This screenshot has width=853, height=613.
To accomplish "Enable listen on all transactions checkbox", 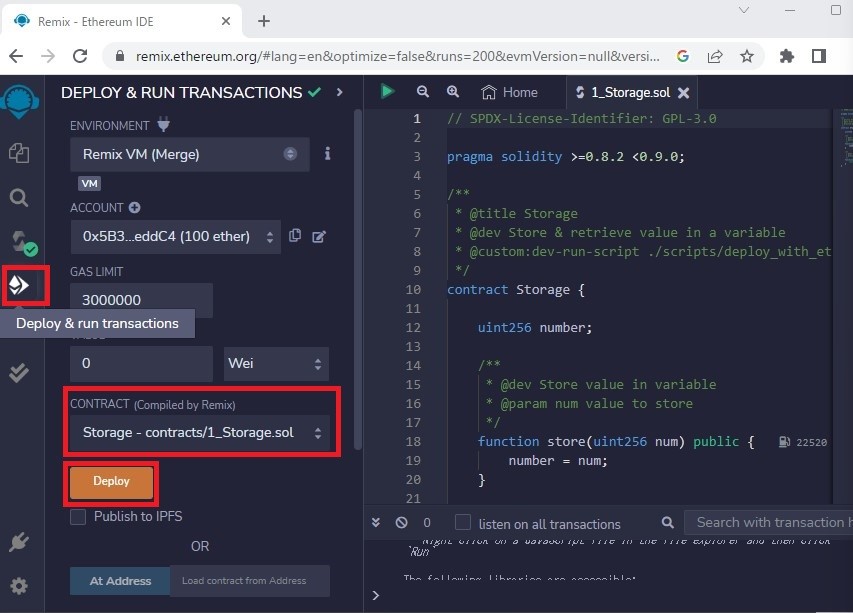I will coord(463,522).
